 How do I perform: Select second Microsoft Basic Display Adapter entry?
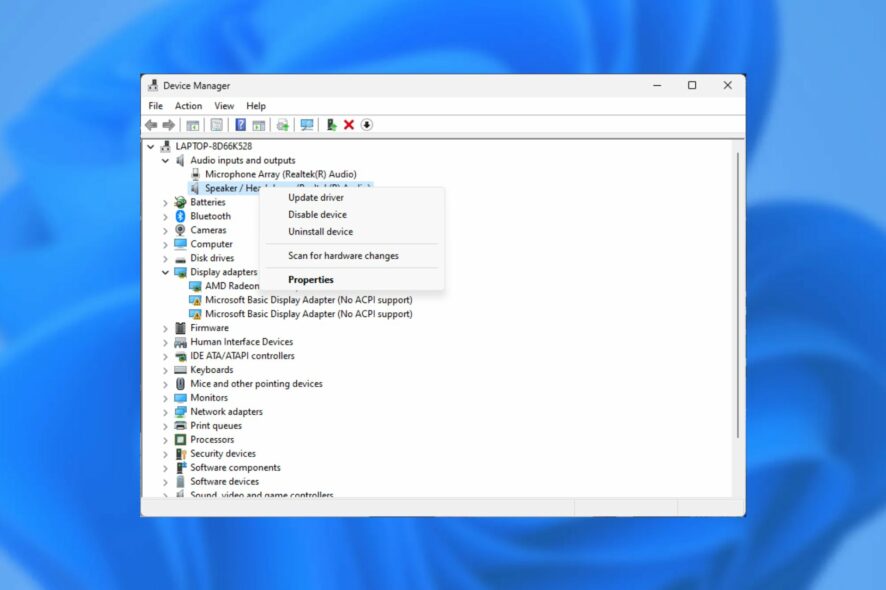tap(309, 314)
